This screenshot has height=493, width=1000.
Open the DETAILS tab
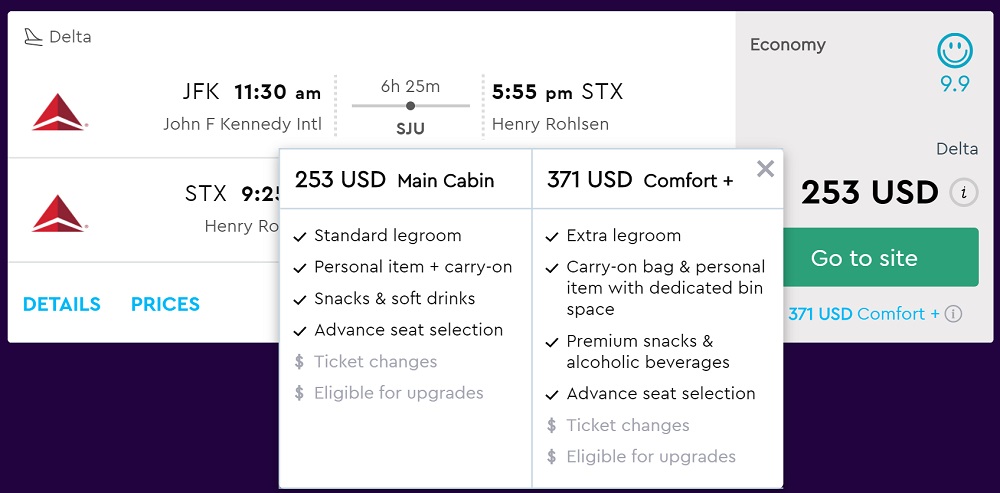click(62, 304)
